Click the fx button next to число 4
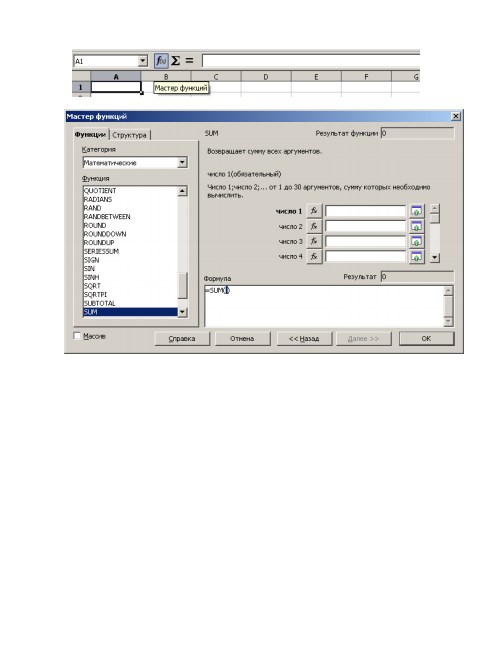The height and width of the screenshot is (650, 502). pyautogui.click(x=314, y=257)
